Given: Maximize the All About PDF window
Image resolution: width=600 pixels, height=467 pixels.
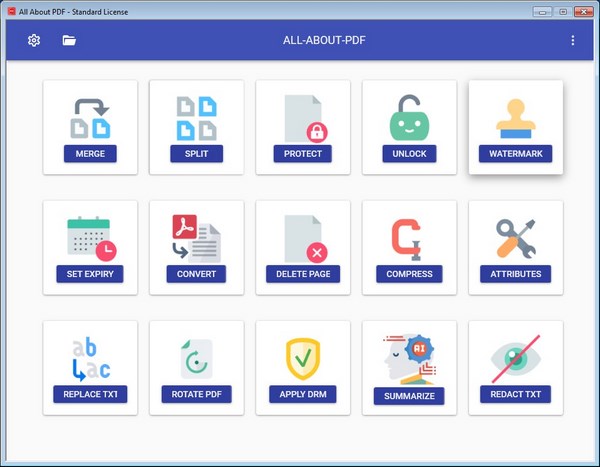Looking at the screenshot, I should pos(563,12).
